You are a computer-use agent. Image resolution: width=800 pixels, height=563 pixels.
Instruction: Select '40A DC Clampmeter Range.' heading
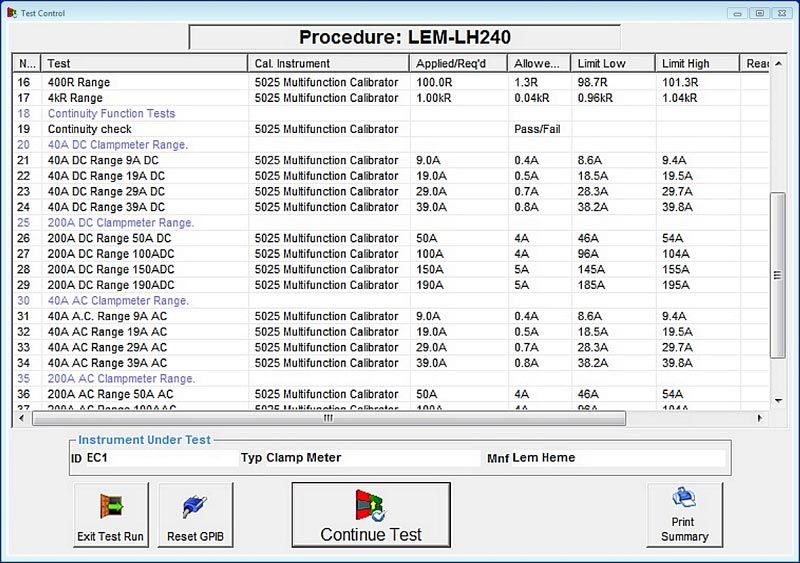click(391, 144)
